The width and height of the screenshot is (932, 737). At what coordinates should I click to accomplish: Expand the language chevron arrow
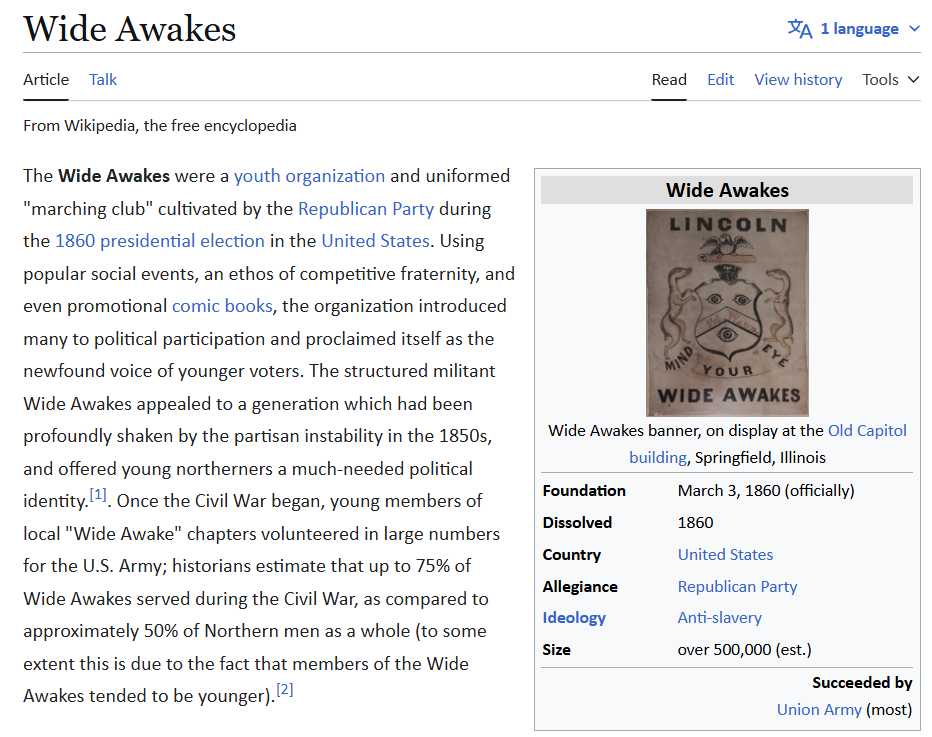(914, 29)
